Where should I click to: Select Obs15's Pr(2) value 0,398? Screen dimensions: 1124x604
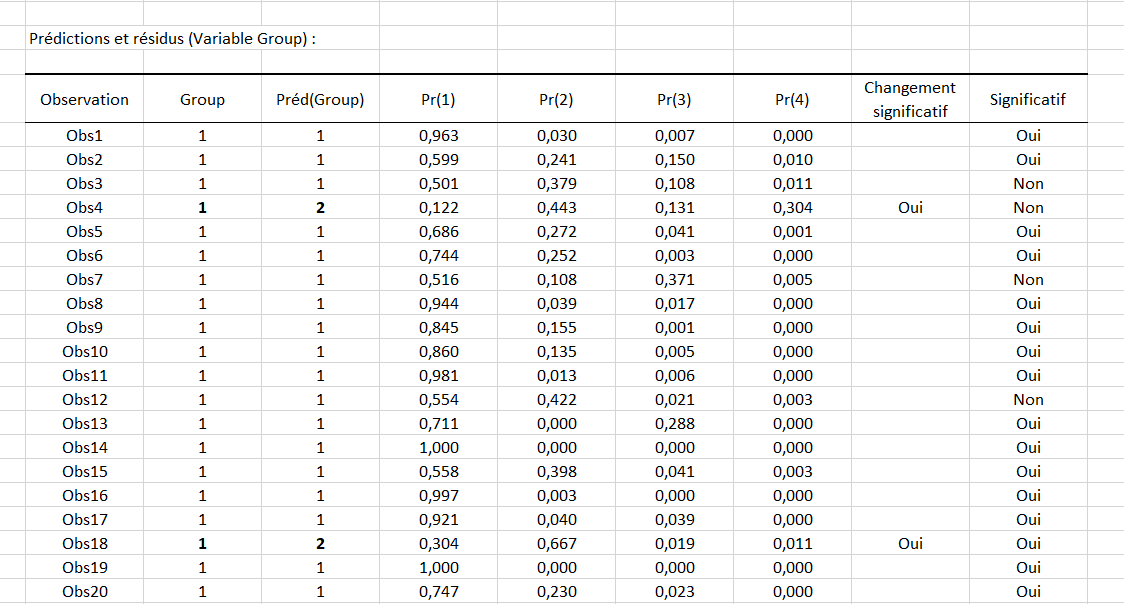(556, 472)
